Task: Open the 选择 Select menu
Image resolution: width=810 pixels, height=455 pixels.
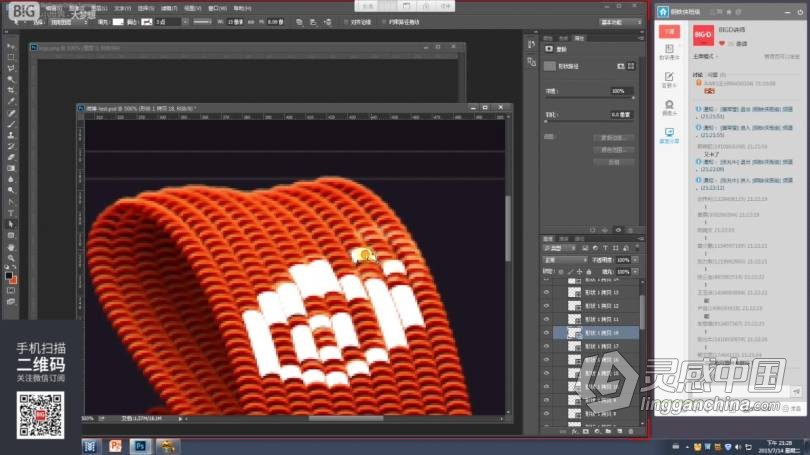Action: point(146,8)
